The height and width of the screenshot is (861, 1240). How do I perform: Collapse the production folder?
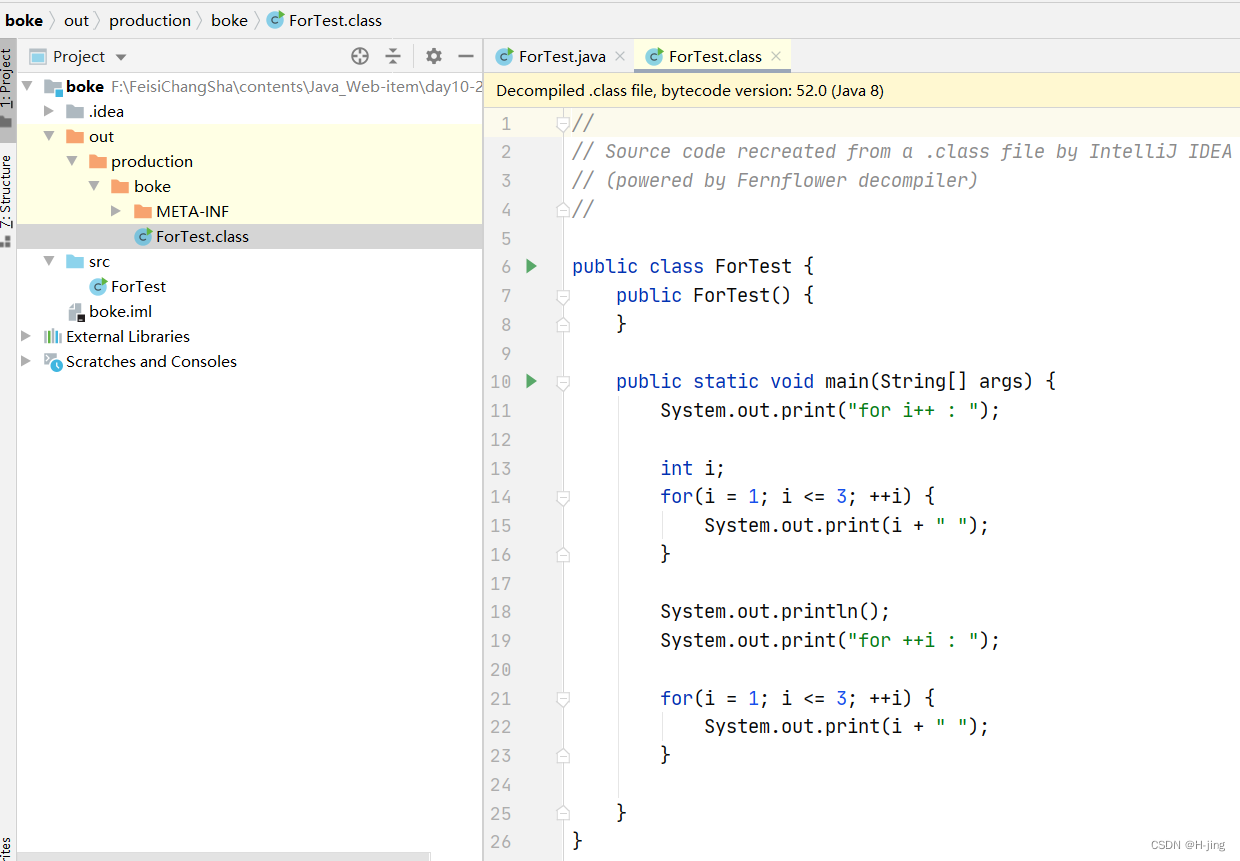[x=72, y=161]
